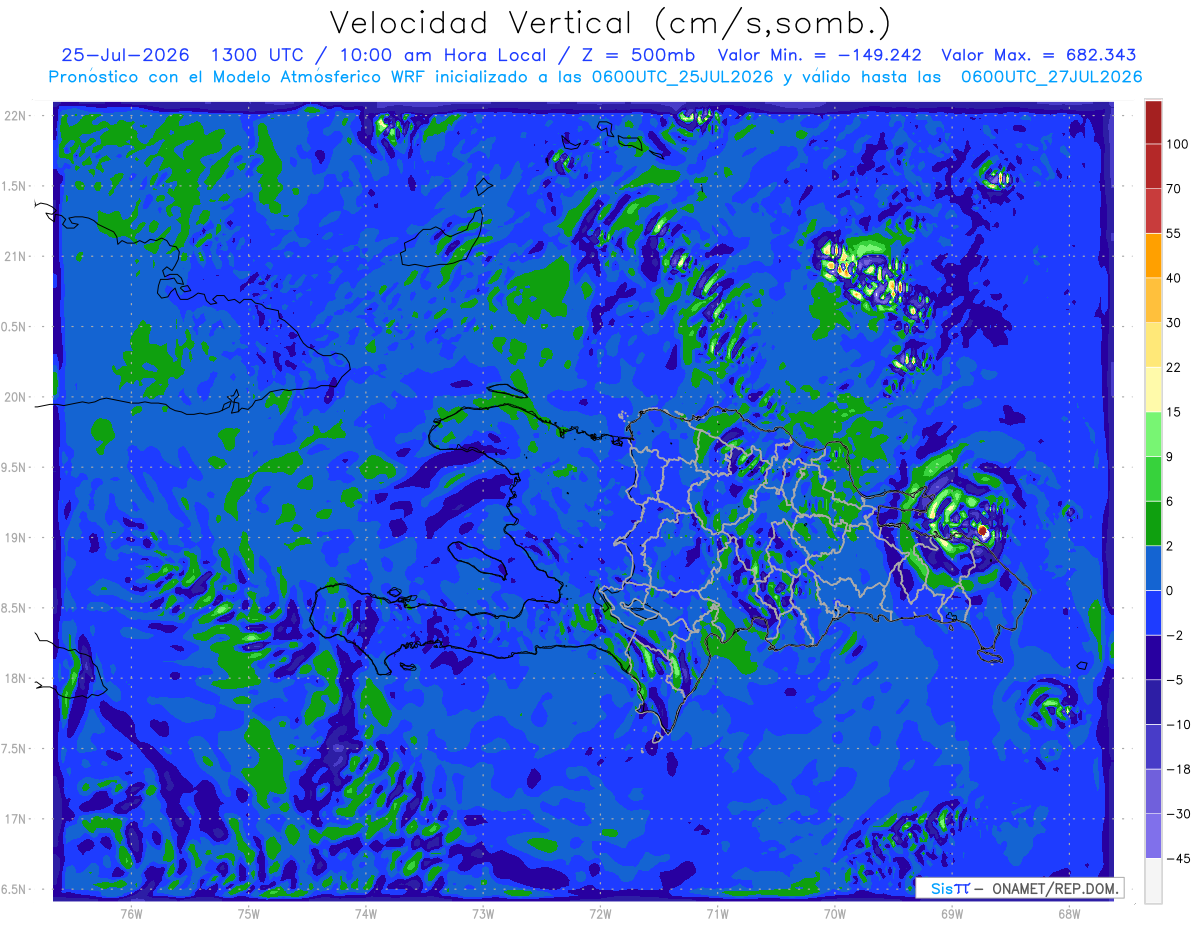
Task: Click the '15' color bar label
Action: tap(1174, 412)
